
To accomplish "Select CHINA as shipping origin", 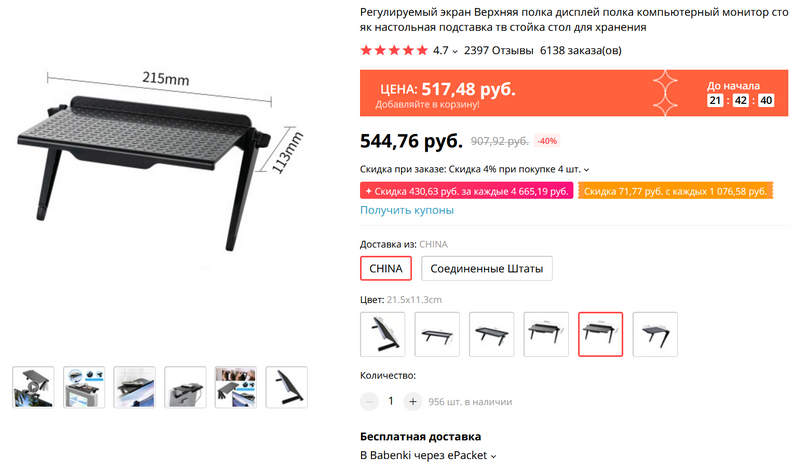I will point(386,268).
